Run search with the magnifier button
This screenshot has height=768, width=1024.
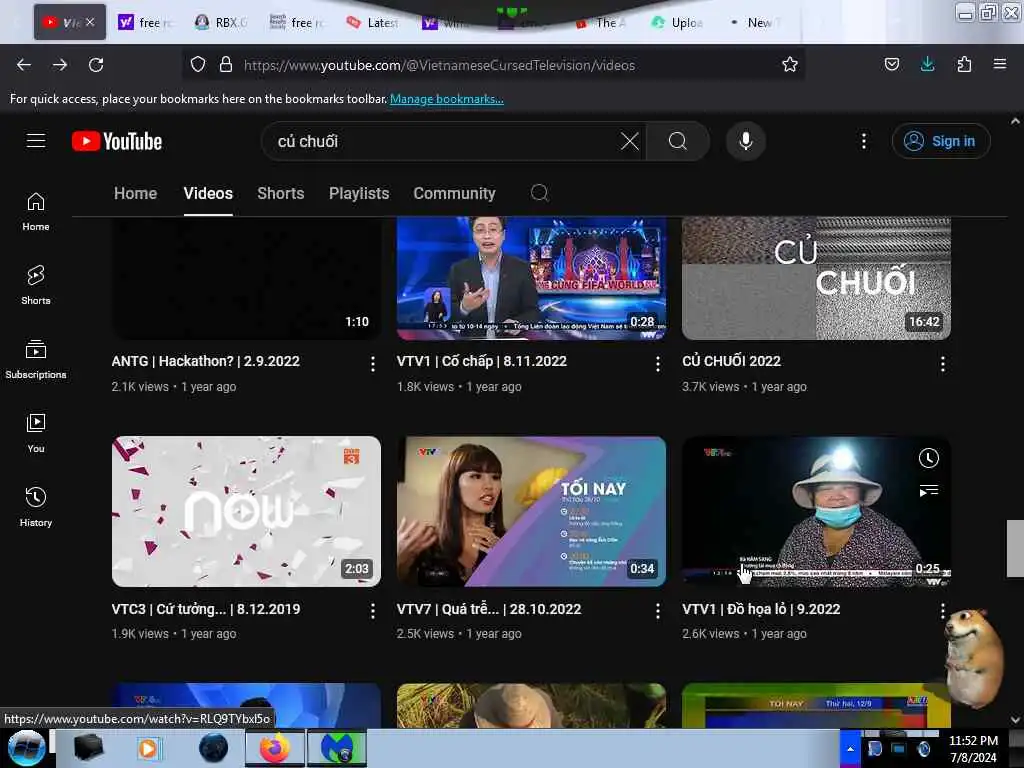tap(678, 141)
